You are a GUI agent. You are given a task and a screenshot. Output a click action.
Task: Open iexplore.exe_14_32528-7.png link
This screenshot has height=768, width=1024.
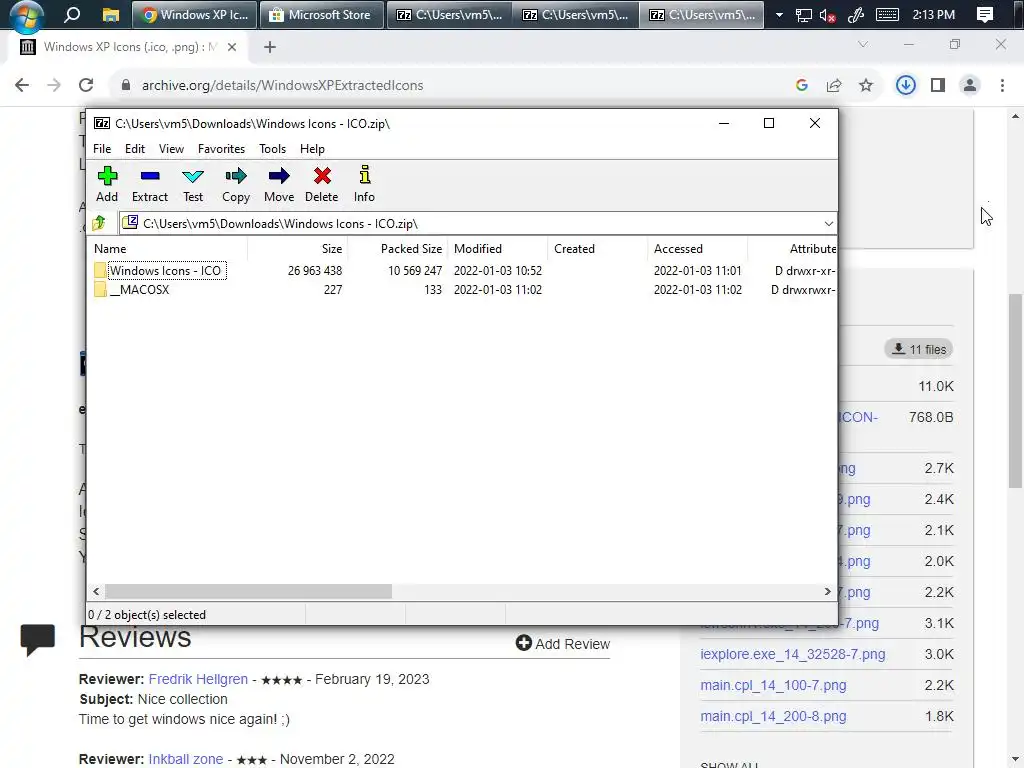[x=793, y=654]
